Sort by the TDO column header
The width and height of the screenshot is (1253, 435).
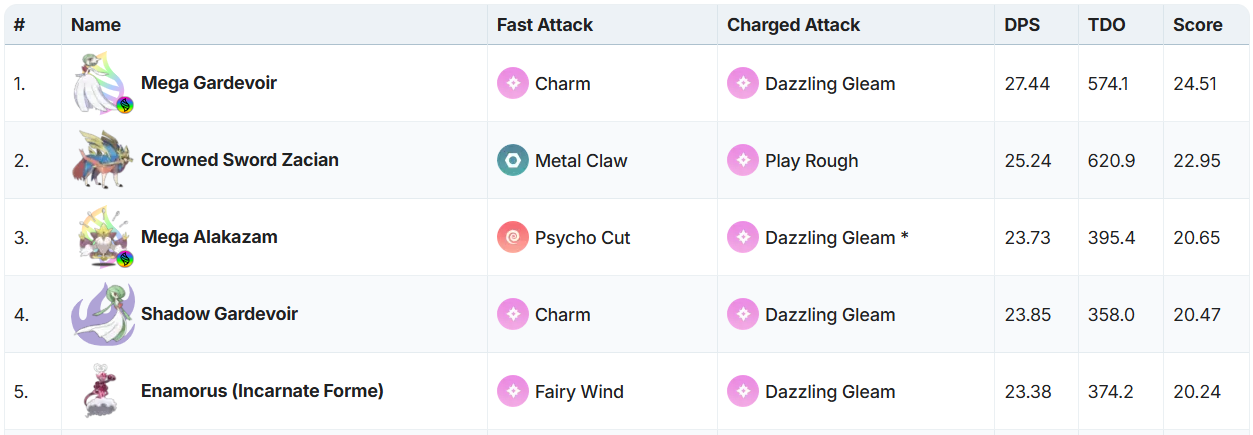coord(1106,25)
